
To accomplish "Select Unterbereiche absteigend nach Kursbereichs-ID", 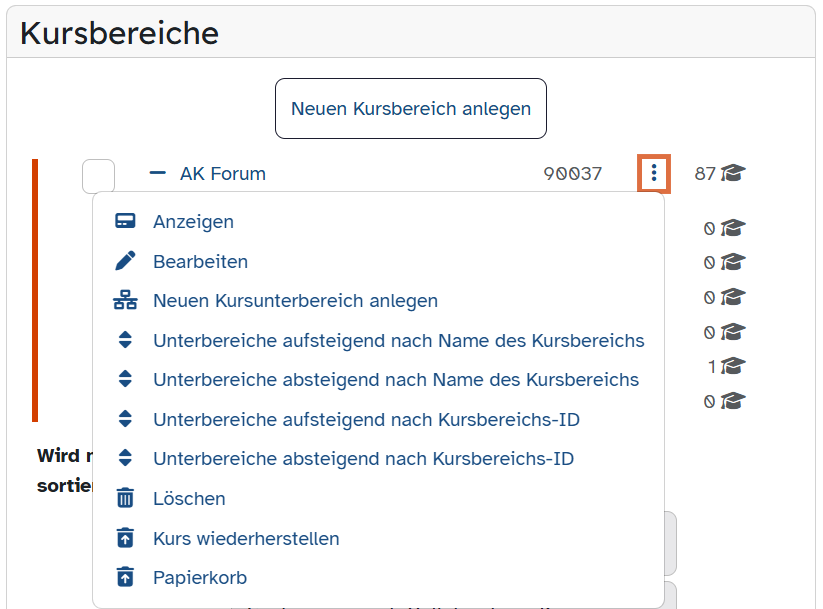I will pos(363,459).
